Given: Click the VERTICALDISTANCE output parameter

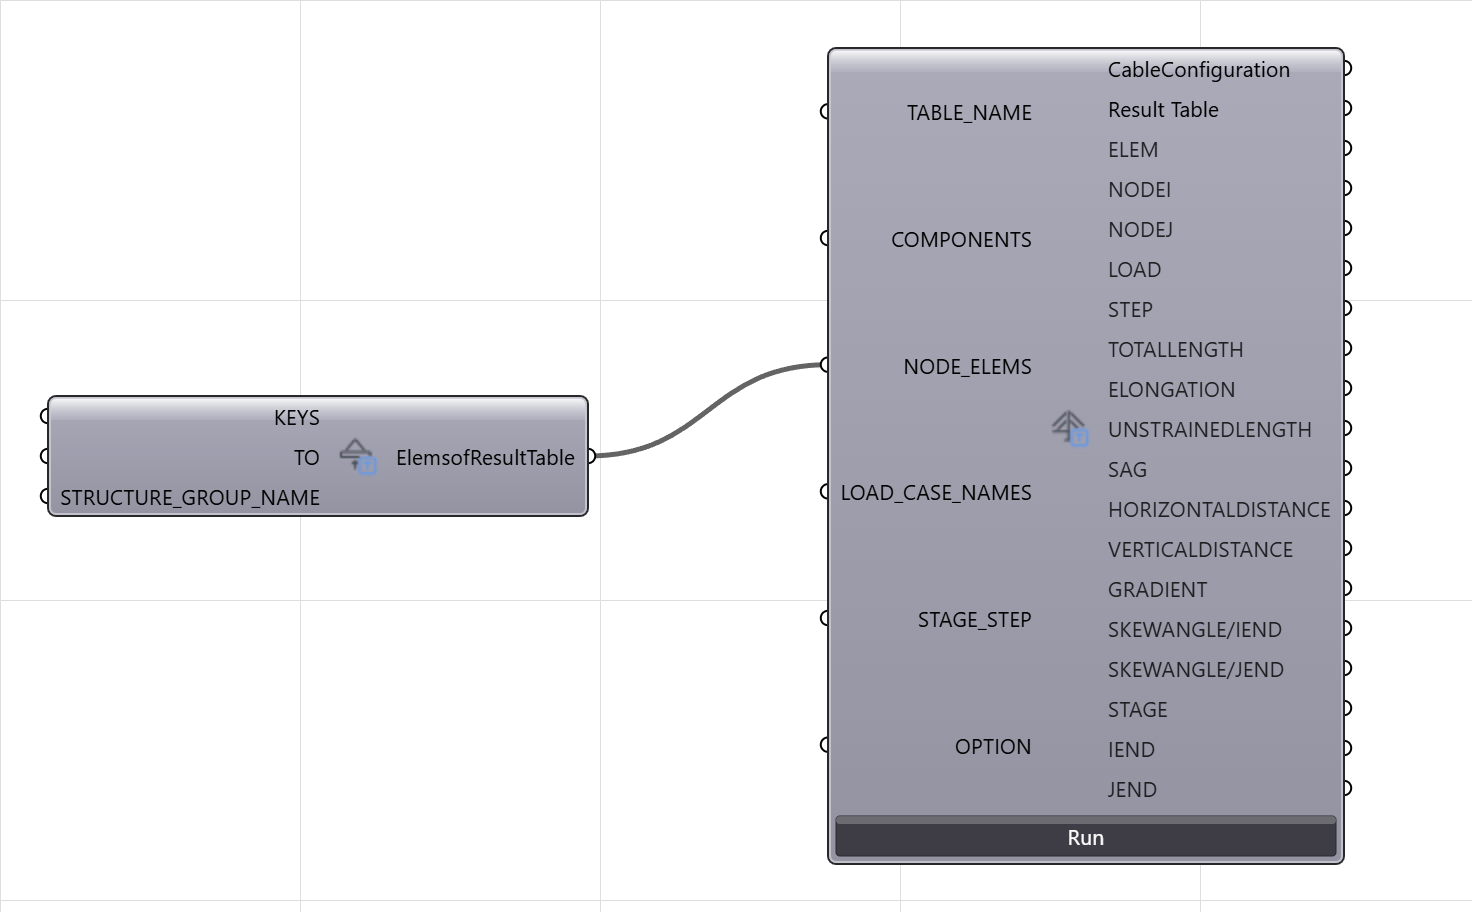Looking at the screenshot, I should point(1200,550).
